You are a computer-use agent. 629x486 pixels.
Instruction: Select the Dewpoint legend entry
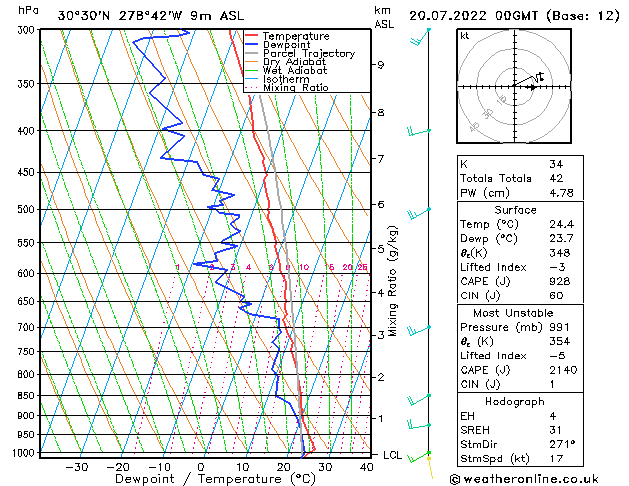click(290, 45)
